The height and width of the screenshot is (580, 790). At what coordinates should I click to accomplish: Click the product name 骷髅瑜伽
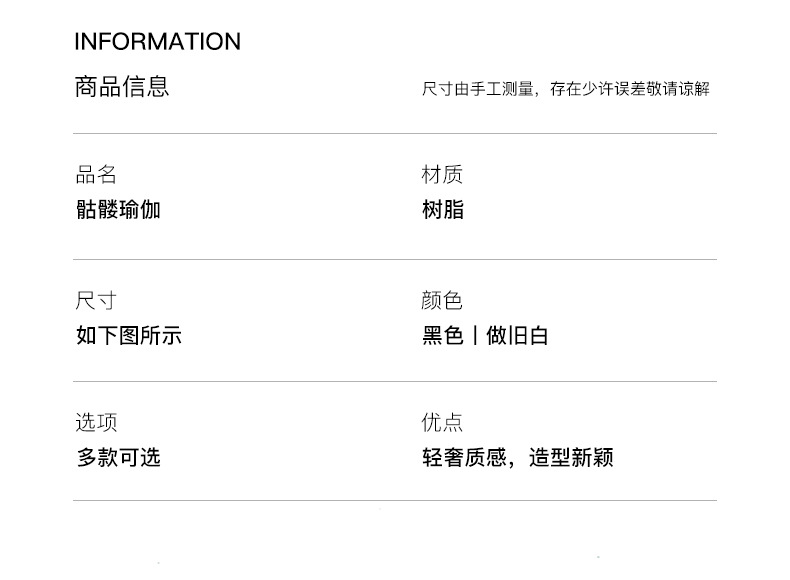pos(118,210)
